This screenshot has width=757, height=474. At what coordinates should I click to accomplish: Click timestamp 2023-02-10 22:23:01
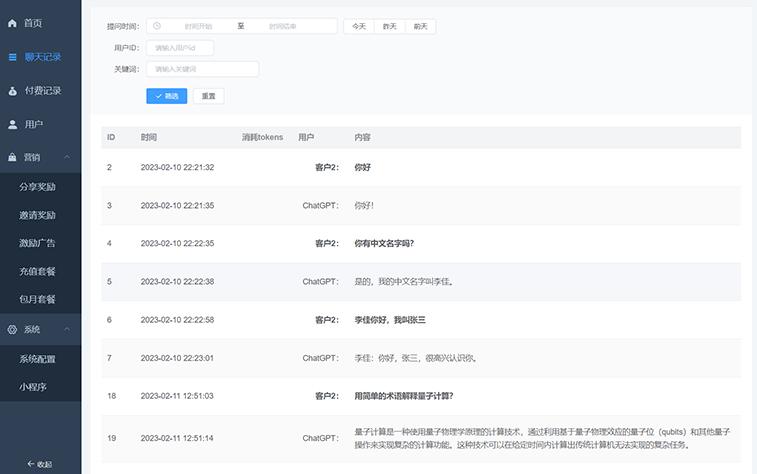pyautogui.click(x=177, y=358)
